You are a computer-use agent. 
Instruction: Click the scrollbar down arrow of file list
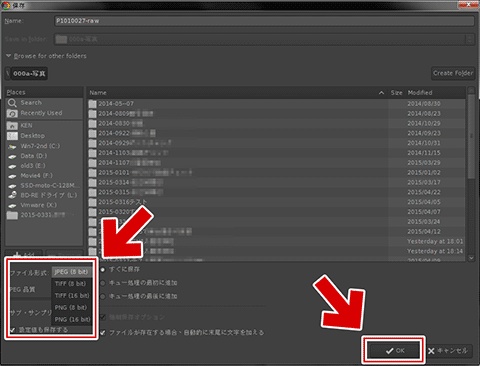(x=471, y=258)
